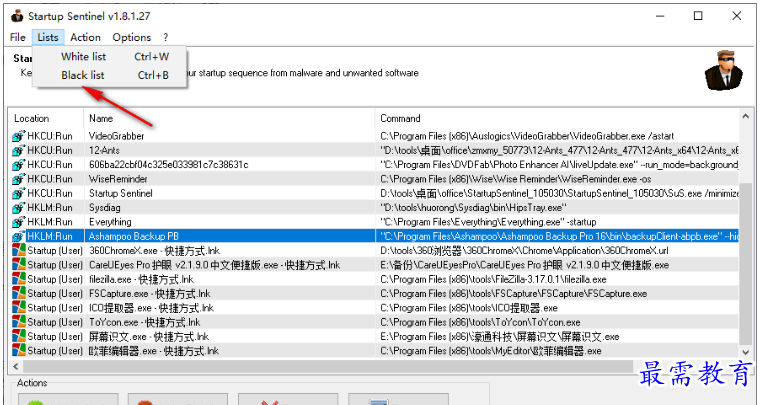Image resolution: width=761 pixels, height=405 pixels.
Task: Select the VideoGrabber name cell
Action: point(116,136)
